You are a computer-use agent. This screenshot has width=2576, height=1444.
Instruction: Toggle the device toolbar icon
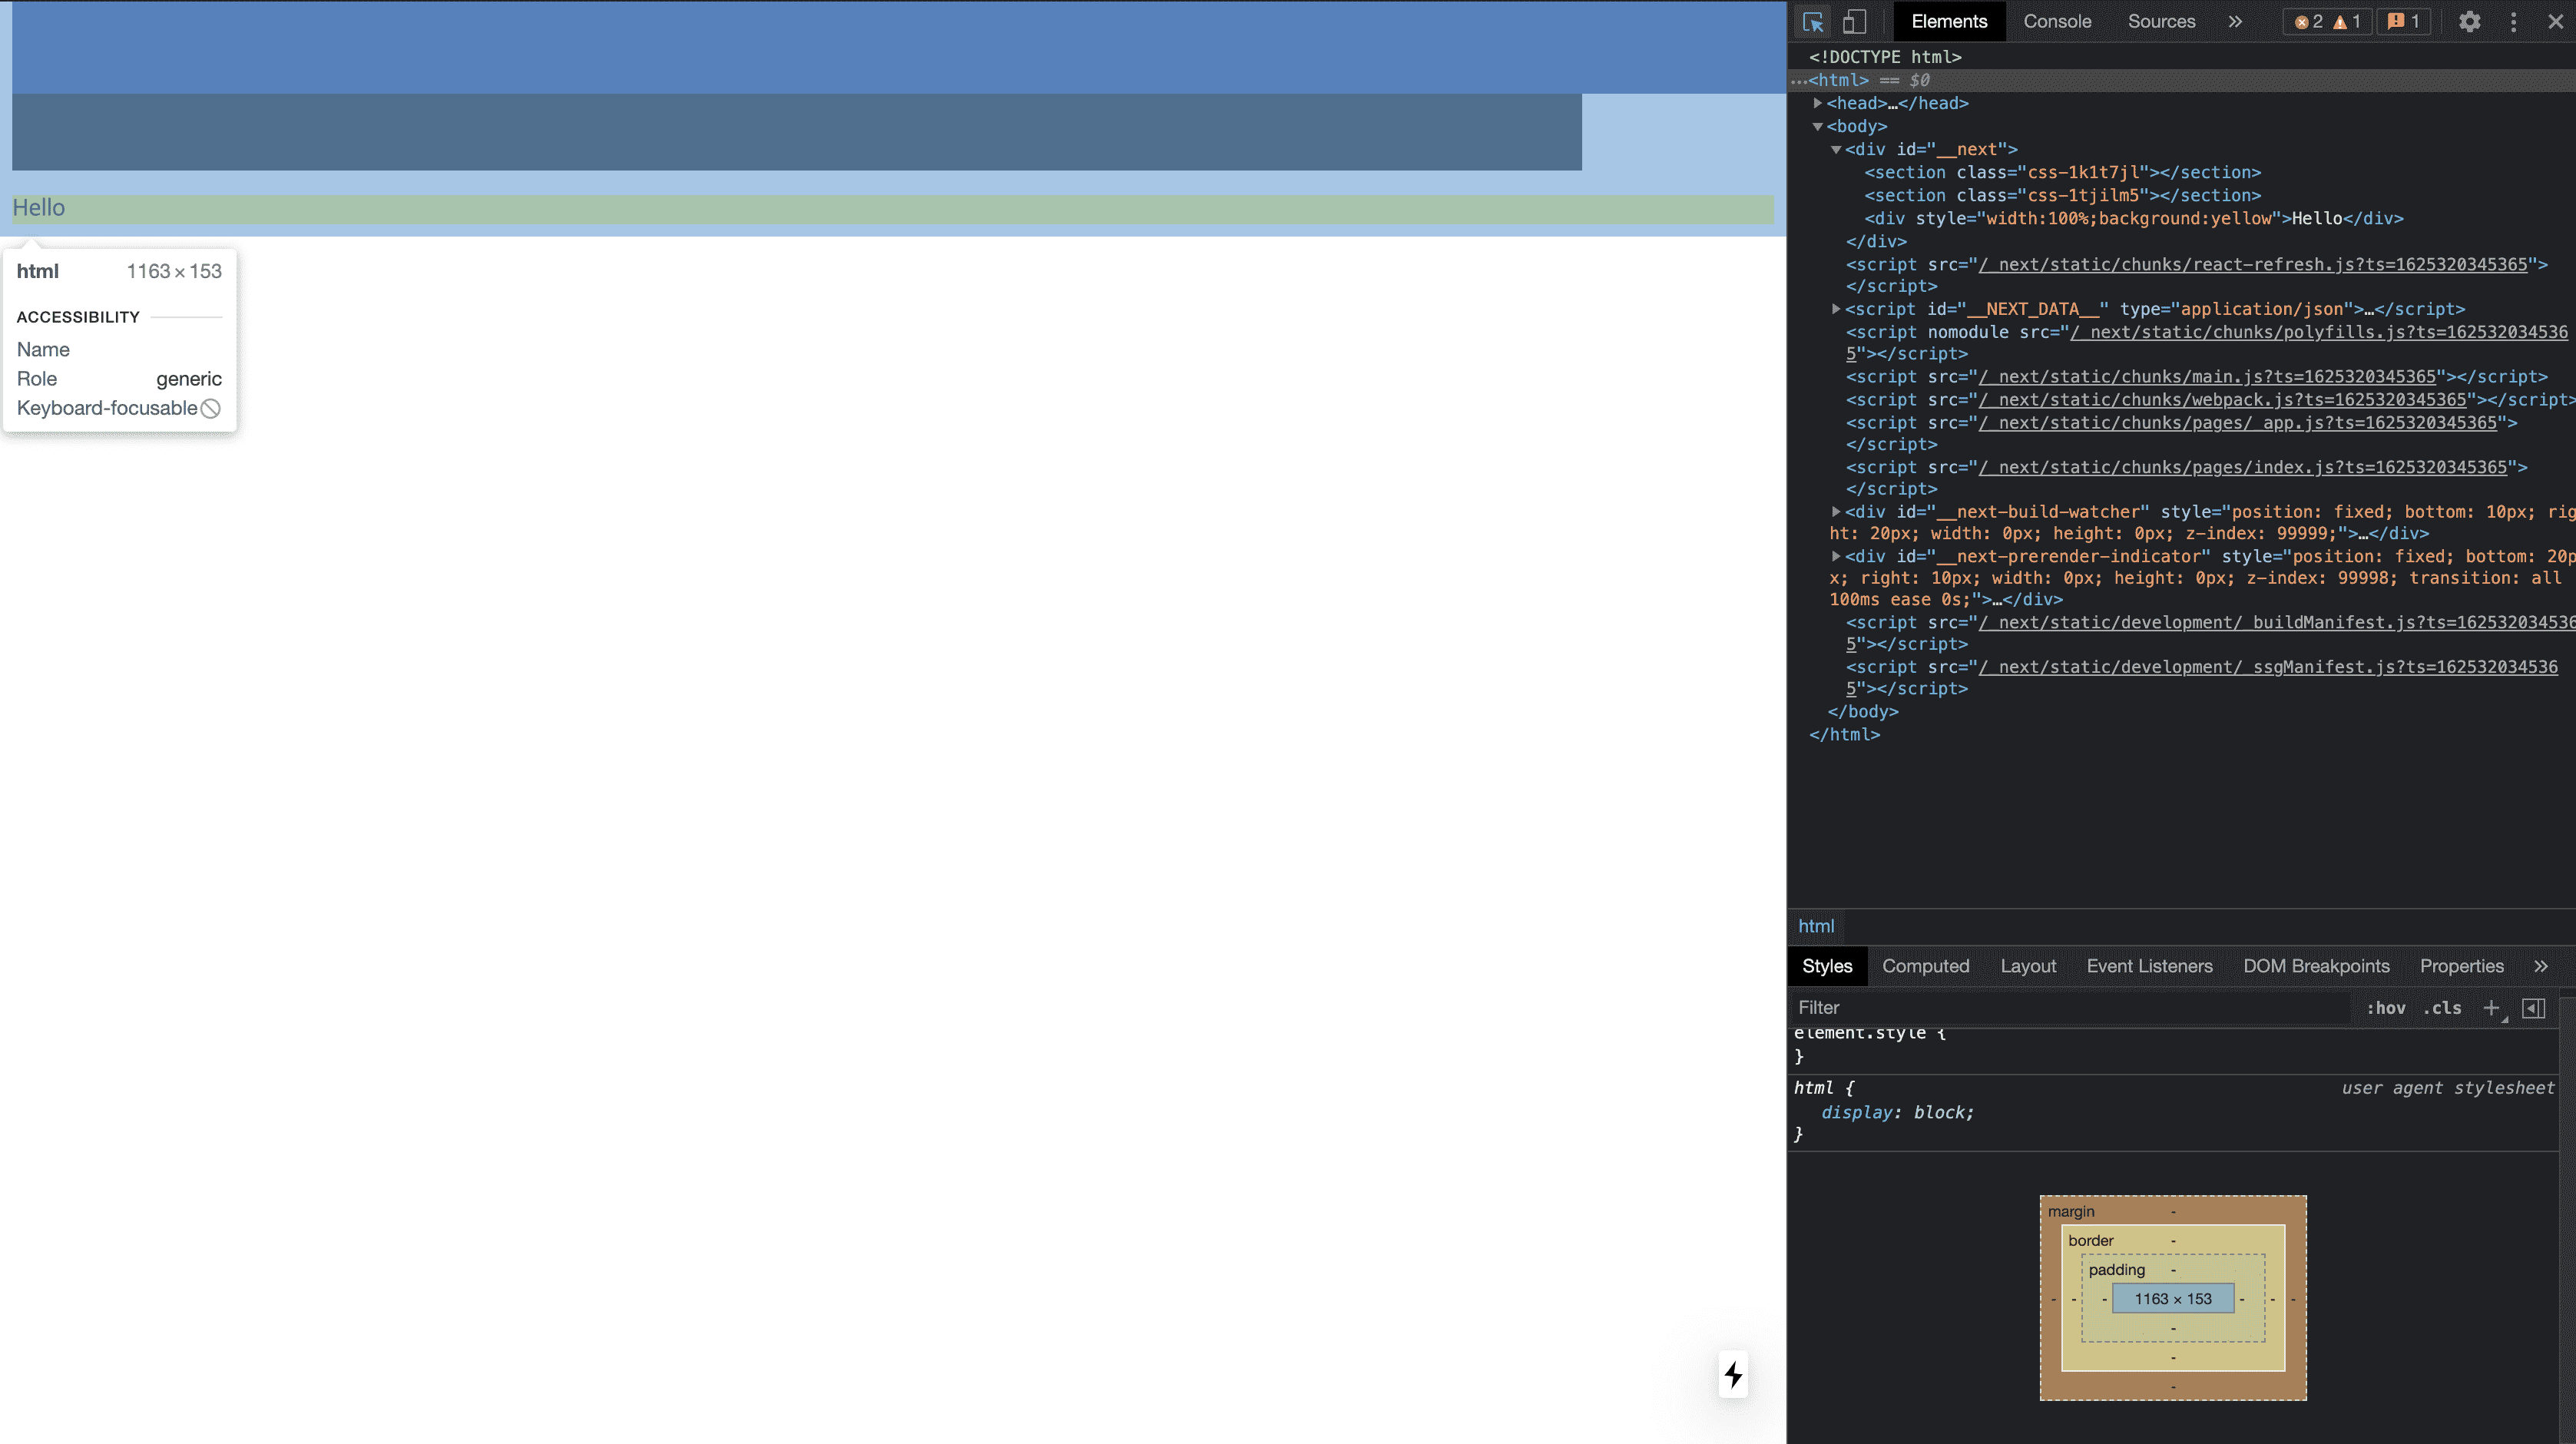[x=1855, y=21]
